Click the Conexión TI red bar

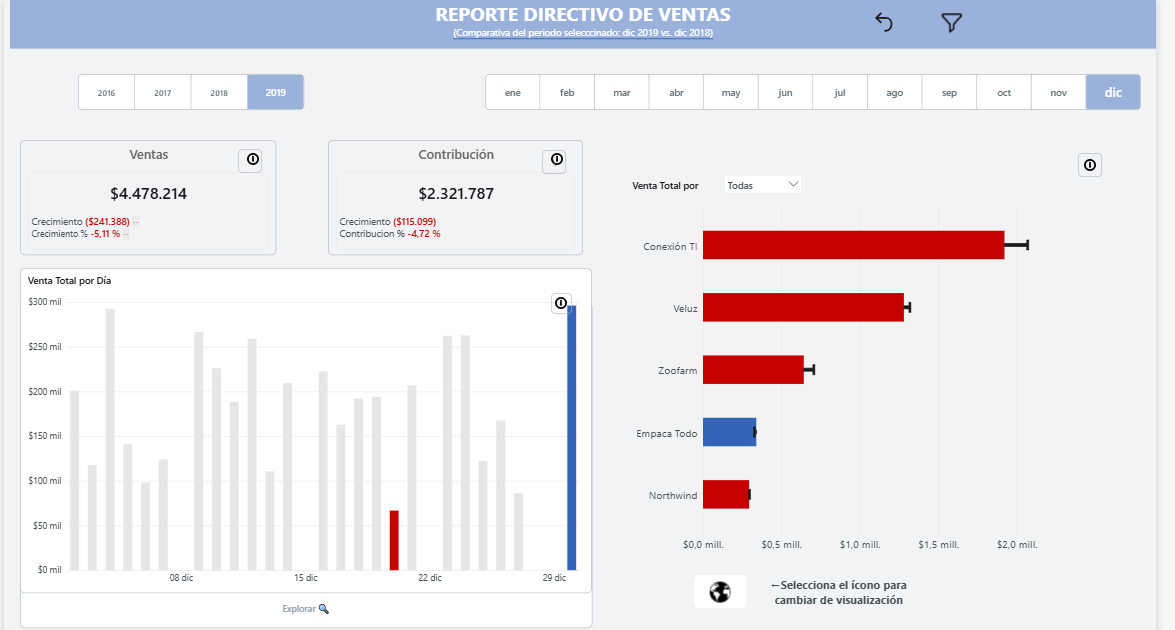854,245
